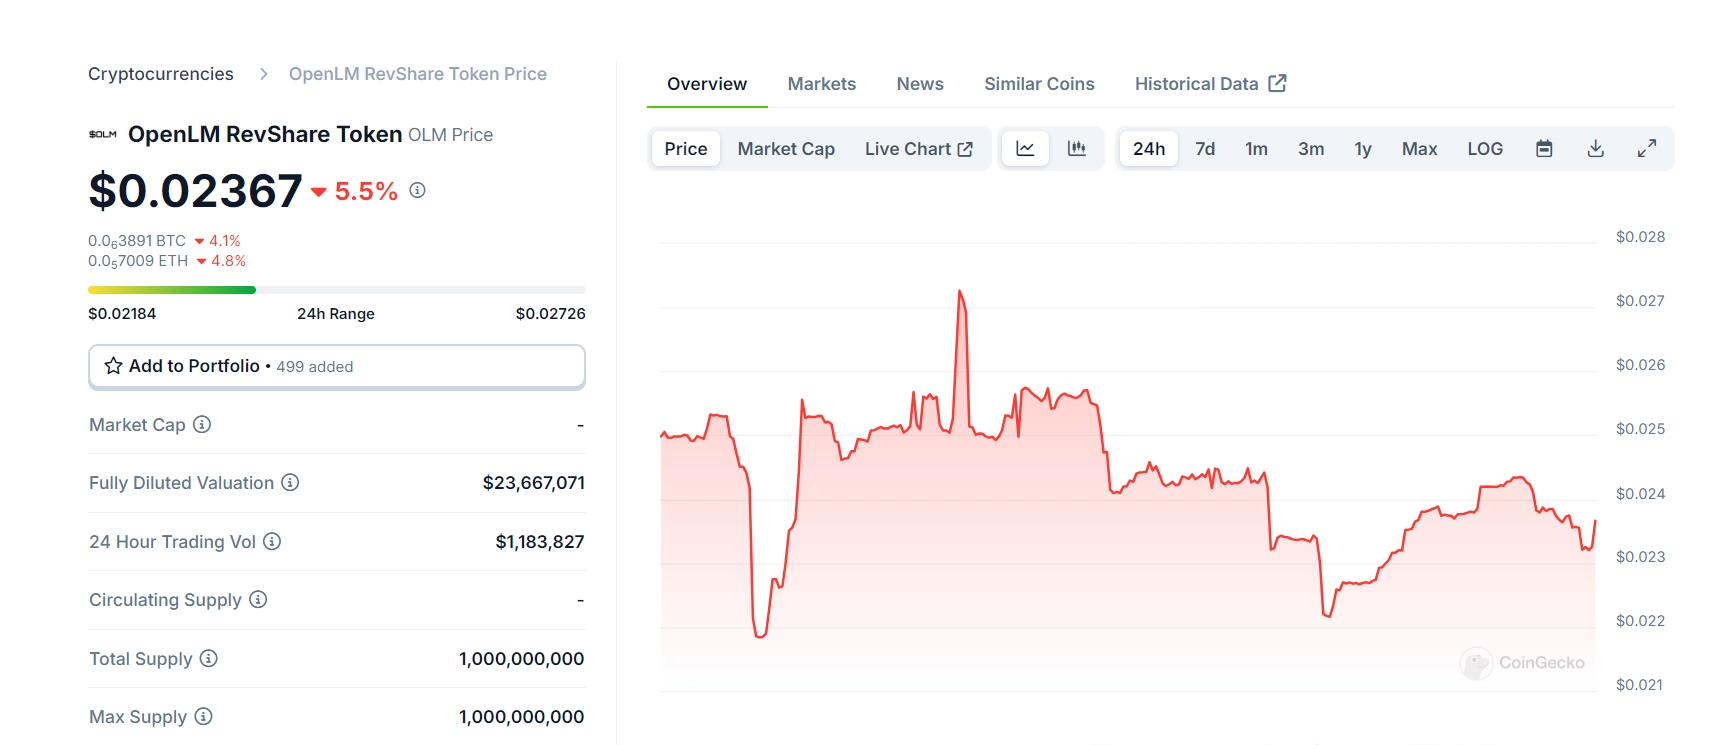Click the breadcrumb chevron separator

[x=263, y=74]
